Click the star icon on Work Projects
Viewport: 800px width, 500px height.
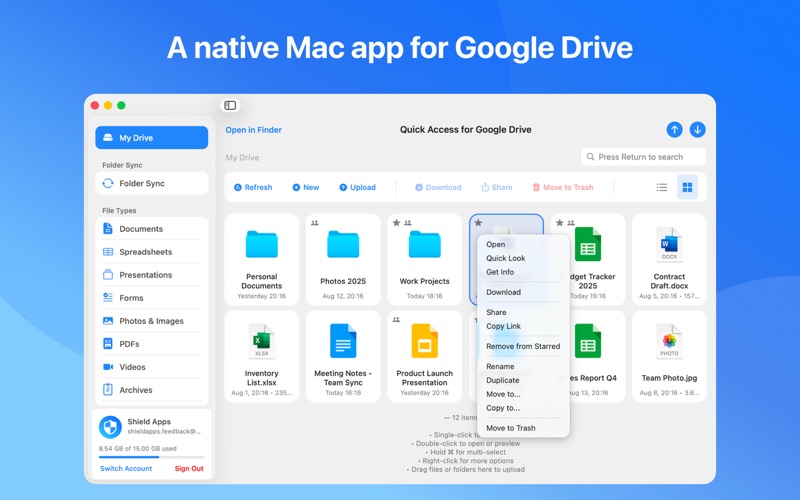tap(396, 223)
